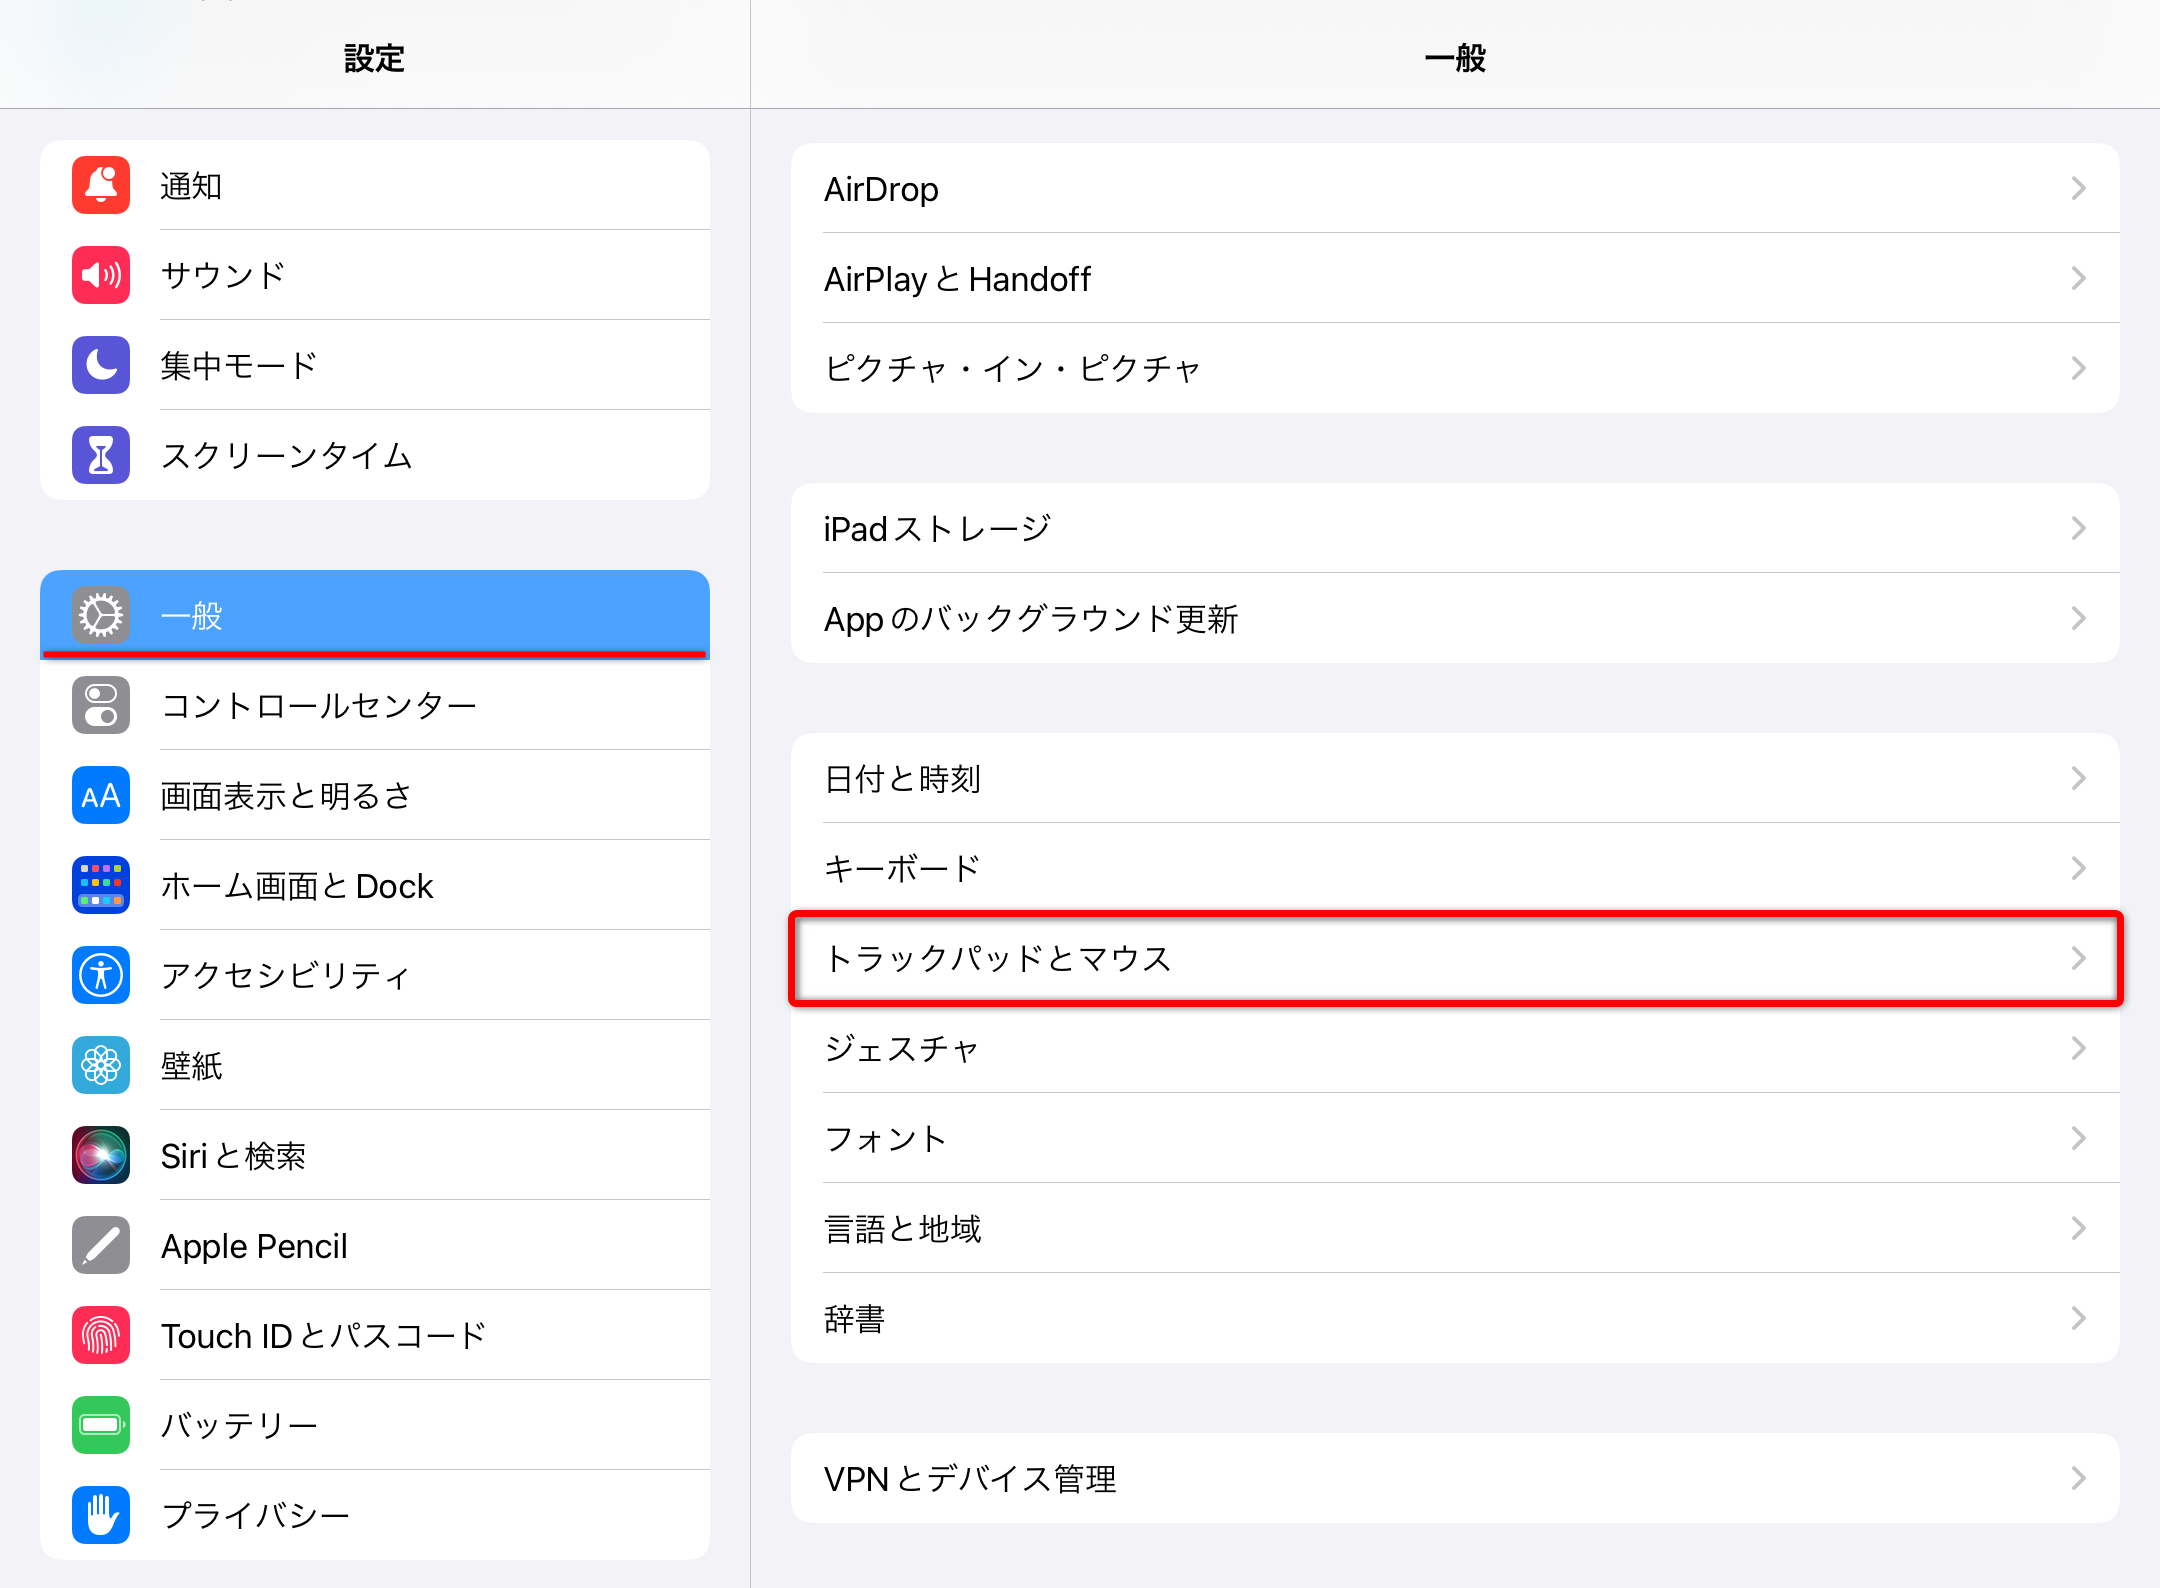The image size is (2160, 1588).
Task: Open VPNとデバイス管理 row
Action: [x=1455, y=1478]
